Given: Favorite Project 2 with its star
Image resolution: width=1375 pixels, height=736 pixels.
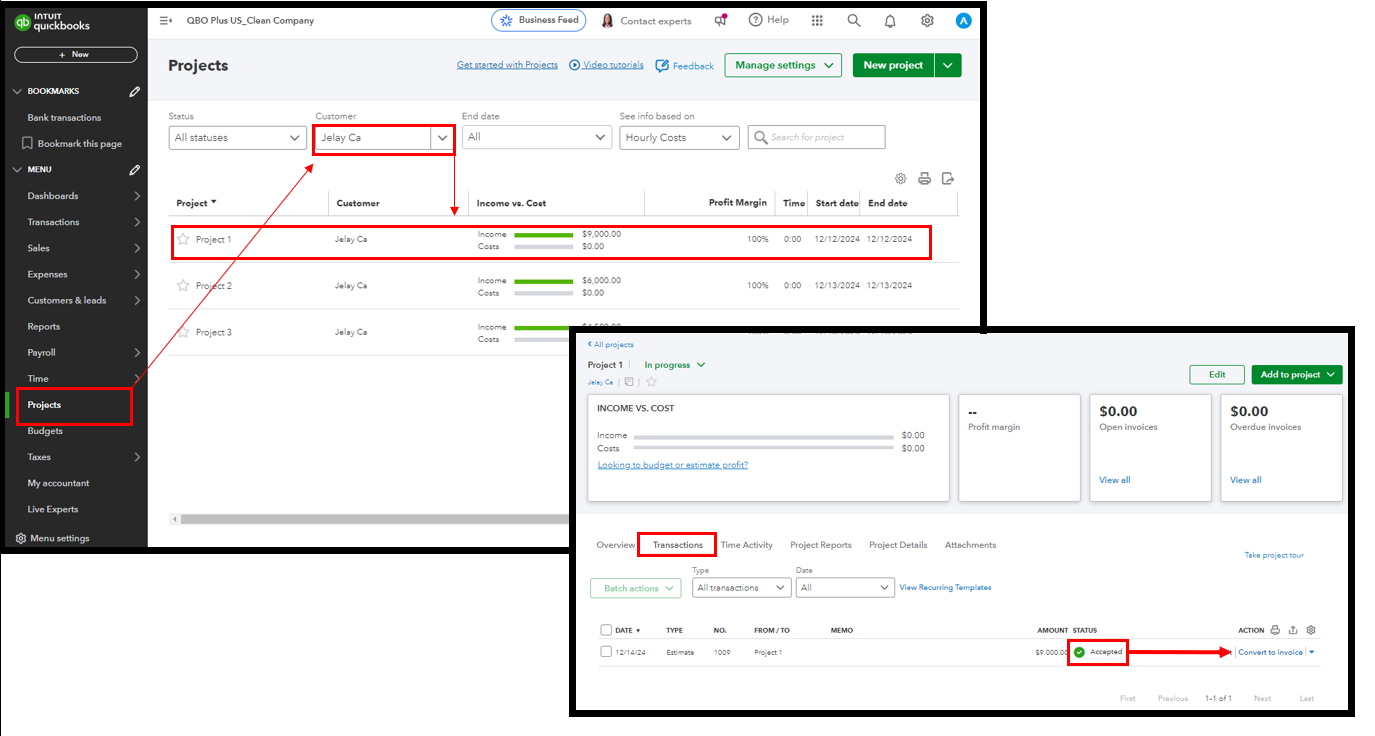Looking at the screenshot, I should click(183, 286).
